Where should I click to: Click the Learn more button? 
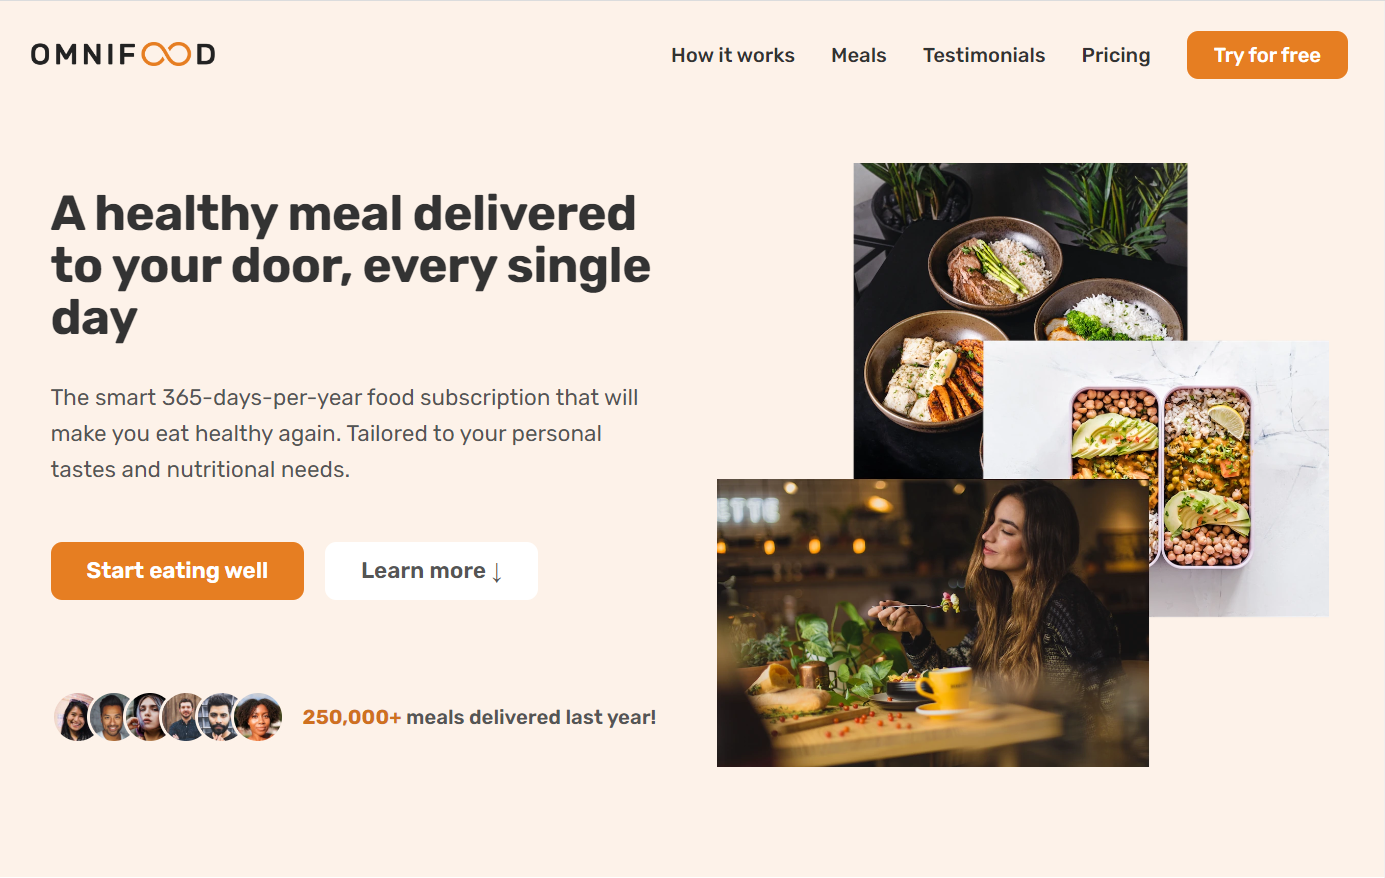click(x=431, y=571)
